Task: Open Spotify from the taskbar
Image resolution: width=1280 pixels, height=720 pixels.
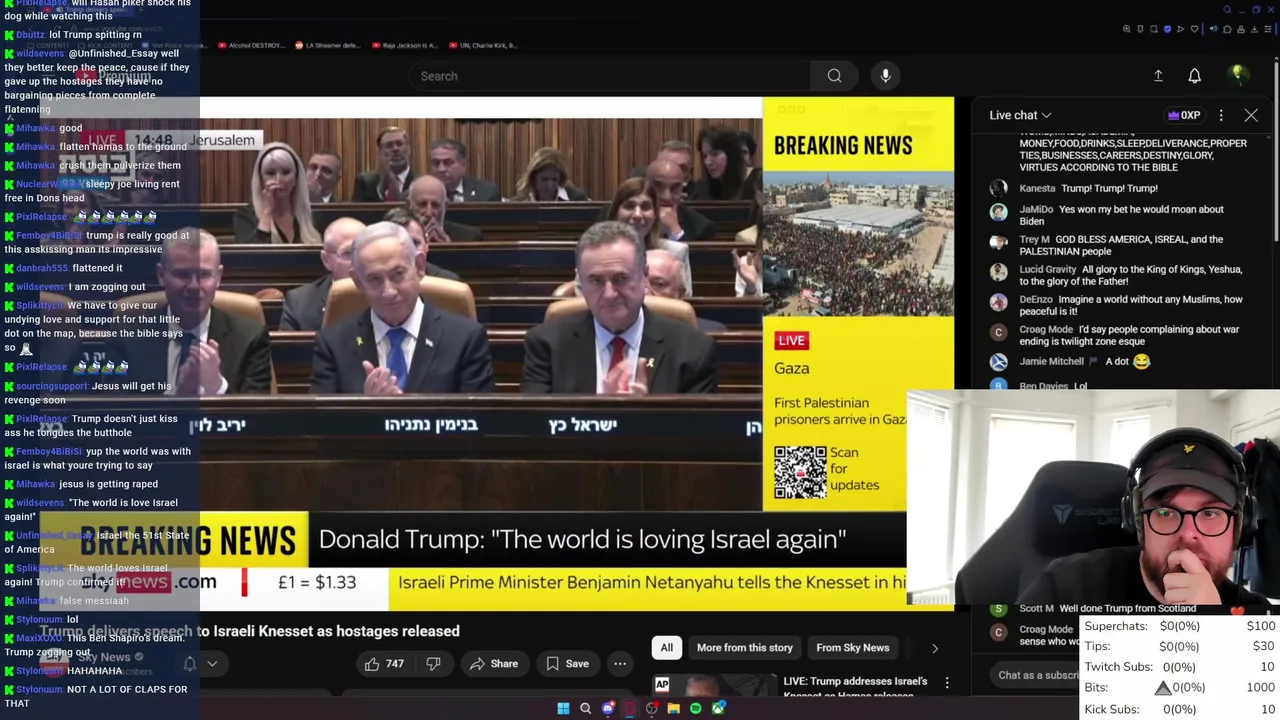Action: [696, 708]
